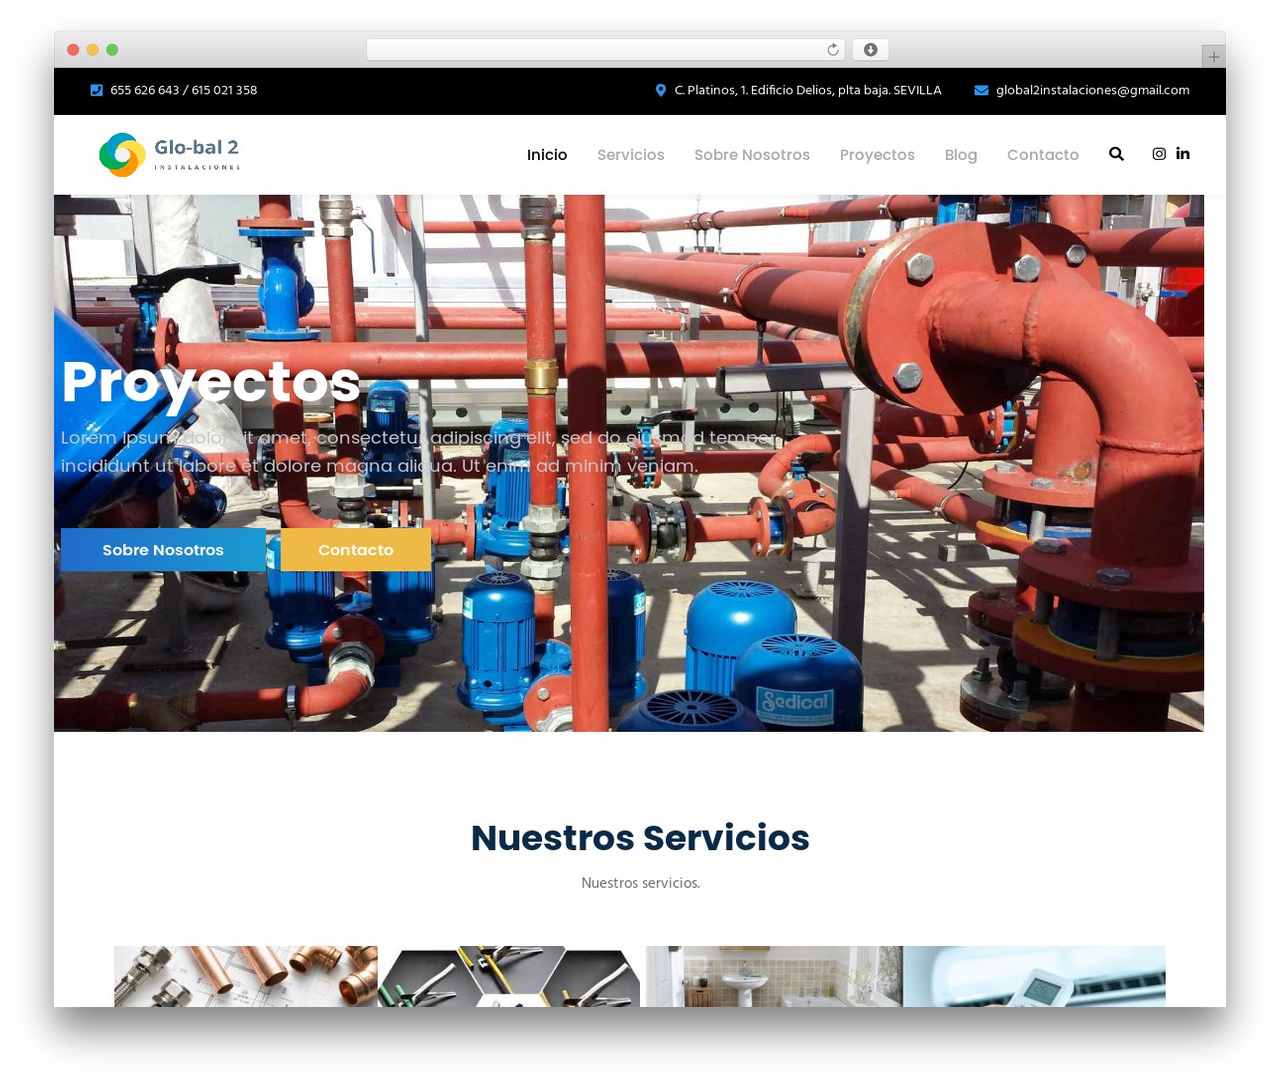Open the Contacto menu item
This screenshot has height=1084, width=1280.
pyautogui.click(x=1043, y=155)
